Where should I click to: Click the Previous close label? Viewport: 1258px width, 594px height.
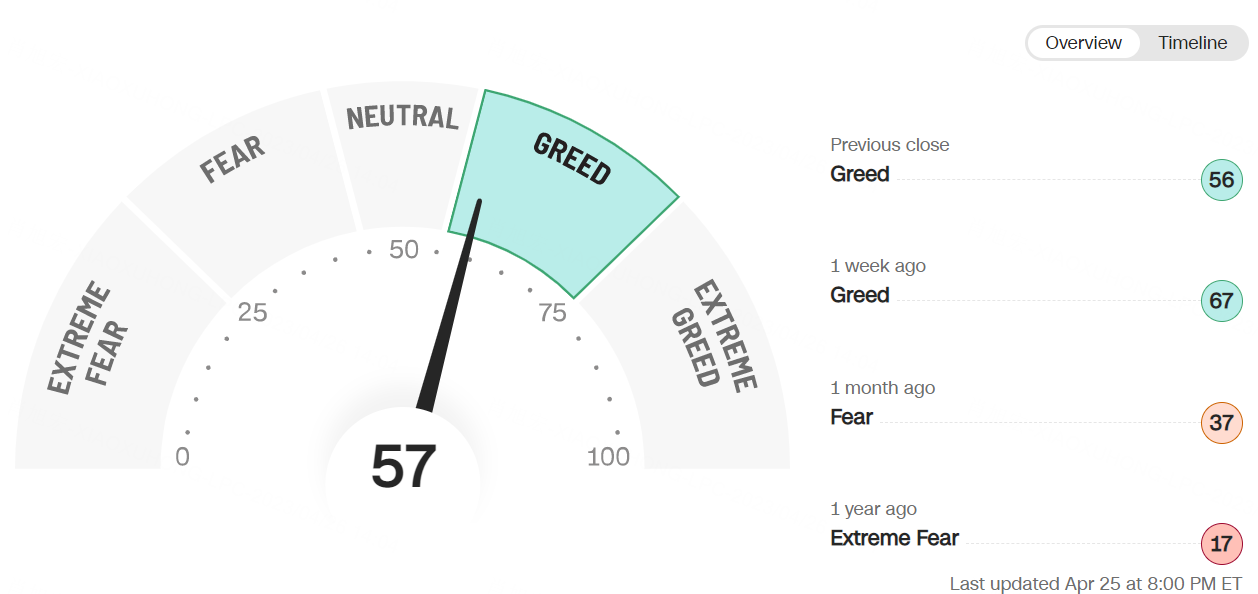coord(889,145)
